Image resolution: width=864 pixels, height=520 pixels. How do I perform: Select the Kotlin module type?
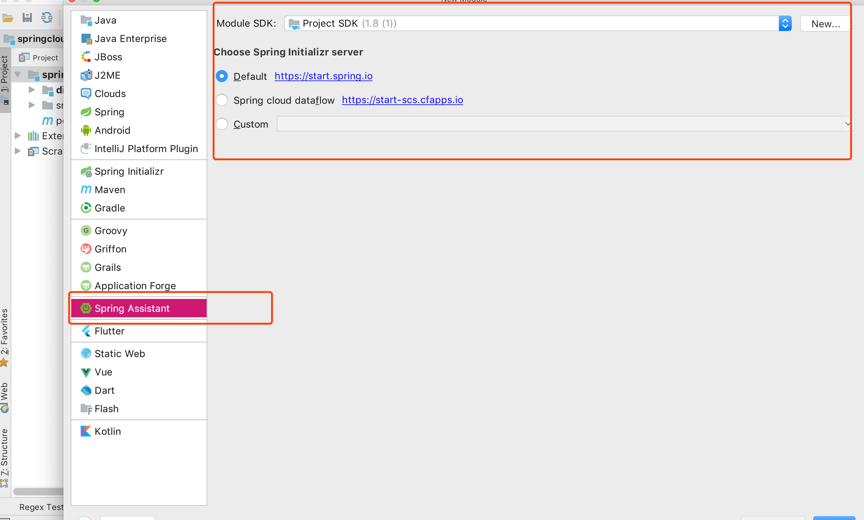139,431
